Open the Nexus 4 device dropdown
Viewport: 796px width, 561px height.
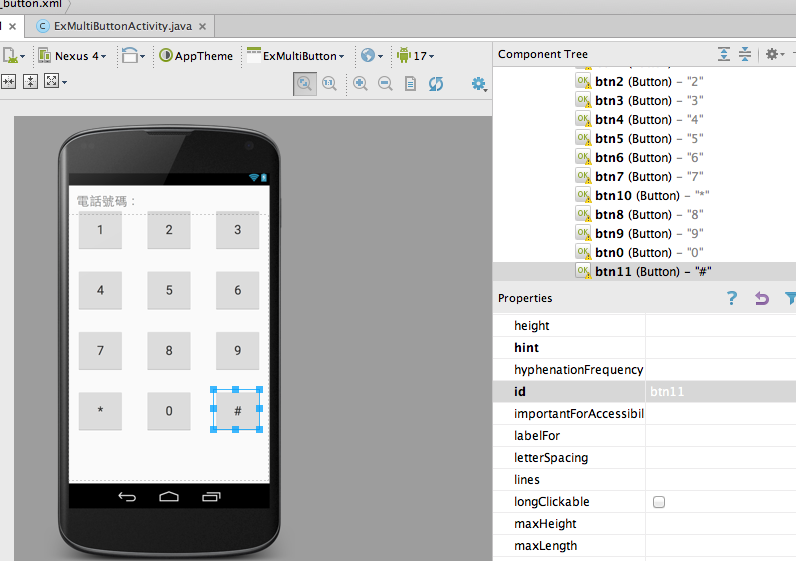coord(74,56)
